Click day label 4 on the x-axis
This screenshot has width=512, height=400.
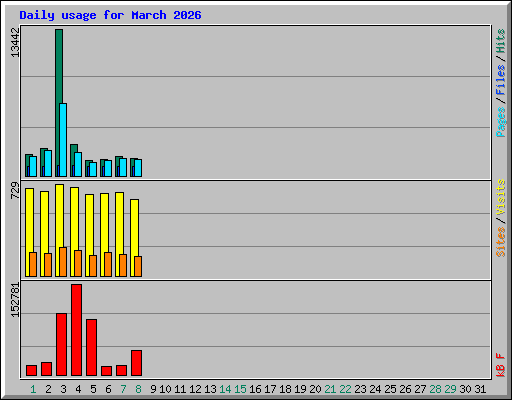click(78, 389)
